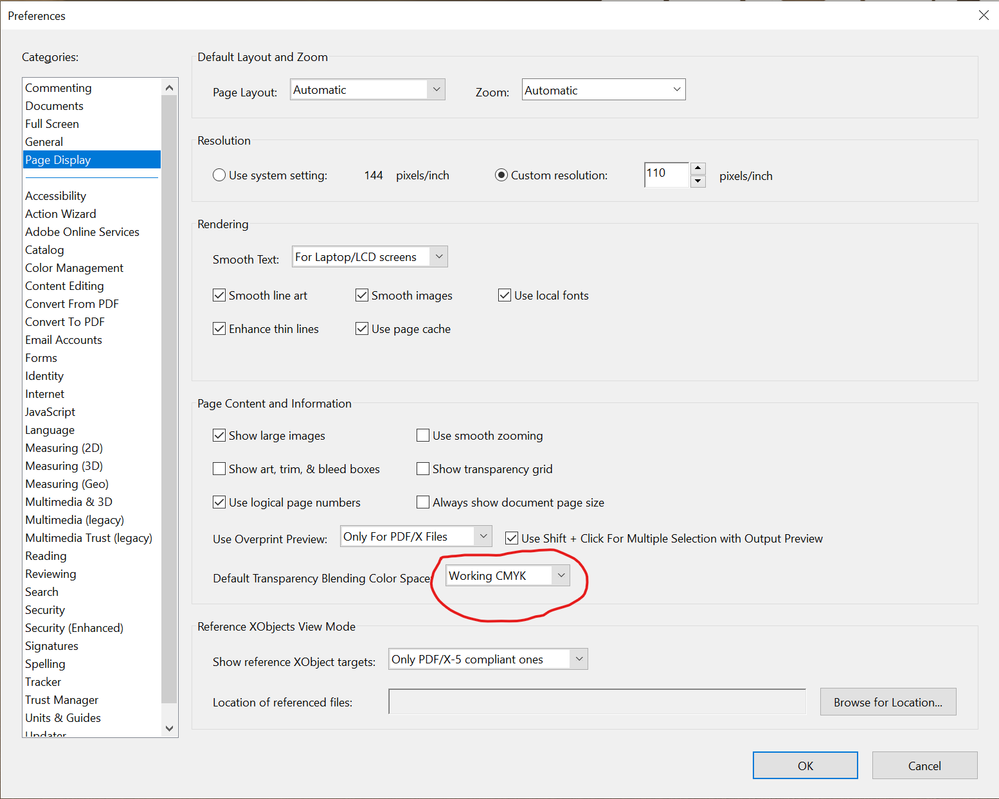This screenshot has height=799, width=999.
Task: Select Use system setting radio button
Action: pos(219,175)
